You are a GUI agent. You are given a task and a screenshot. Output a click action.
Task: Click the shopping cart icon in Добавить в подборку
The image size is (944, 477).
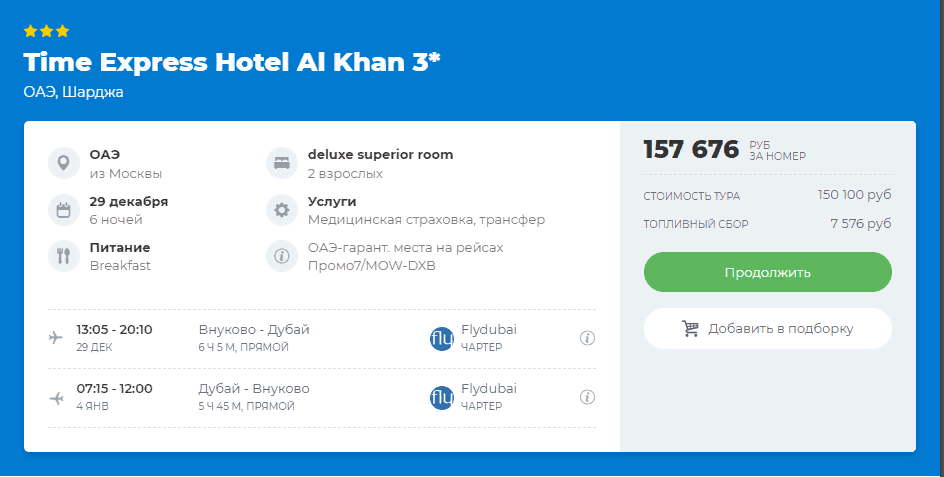tap(690, 328)
